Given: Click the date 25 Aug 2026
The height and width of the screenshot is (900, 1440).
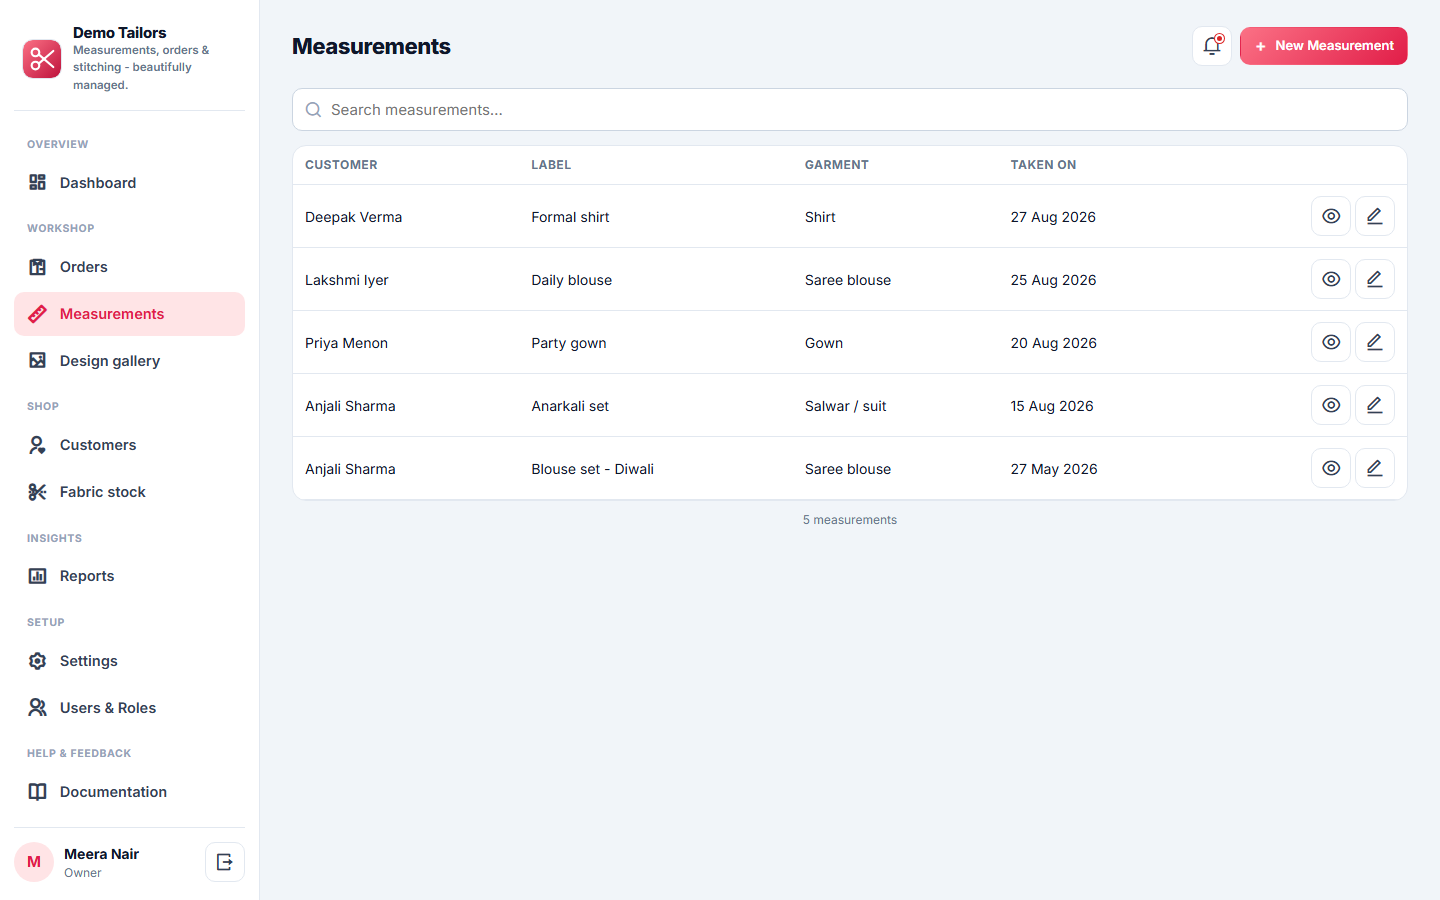Looking at the screenshot, I should (1053, 280).
